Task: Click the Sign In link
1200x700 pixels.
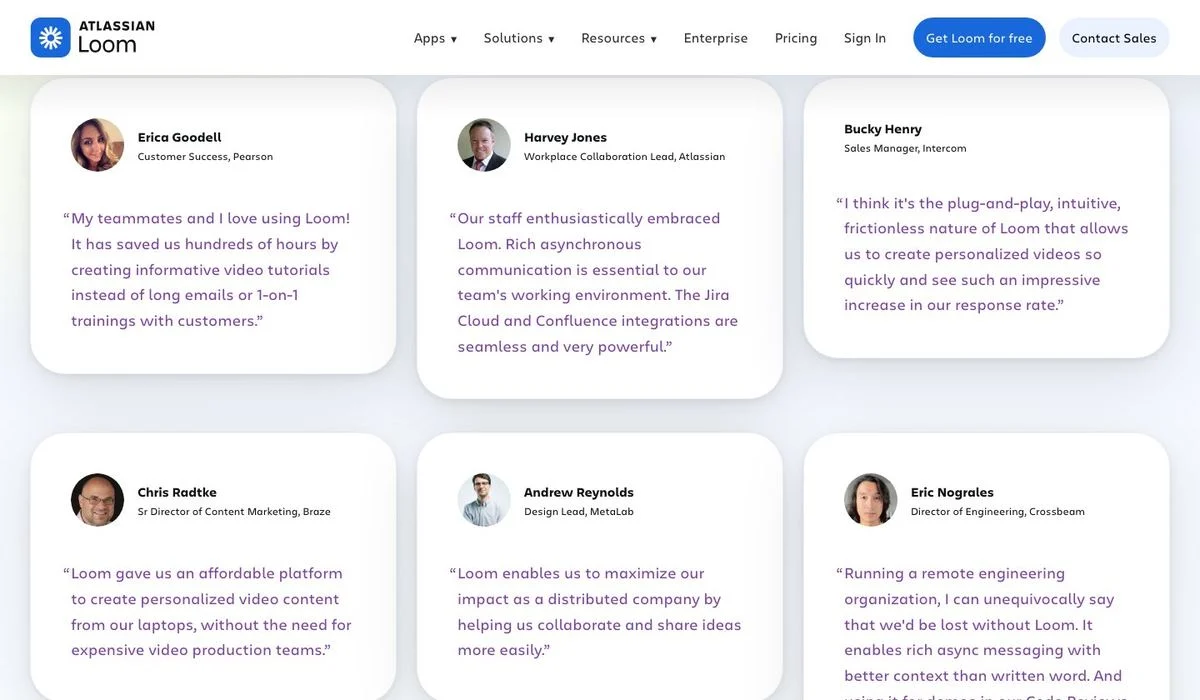Action: click(x=865, y=38)
